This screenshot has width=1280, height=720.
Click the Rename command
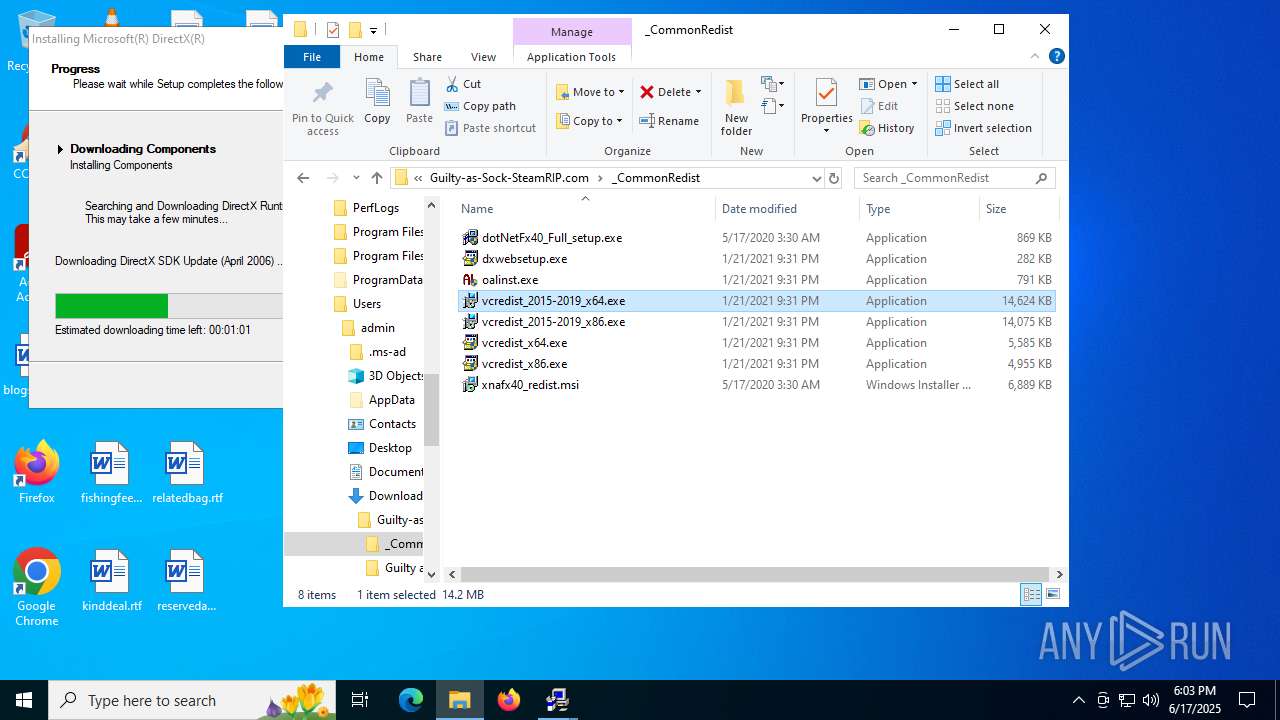pos(670,121)
